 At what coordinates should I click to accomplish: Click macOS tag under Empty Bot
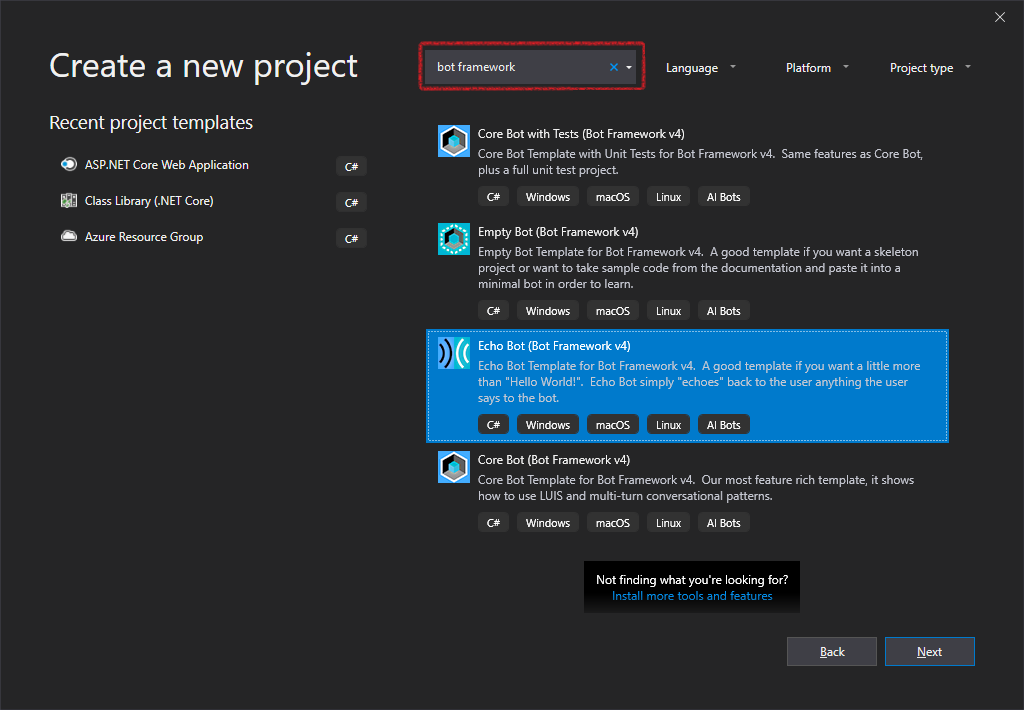613,311
